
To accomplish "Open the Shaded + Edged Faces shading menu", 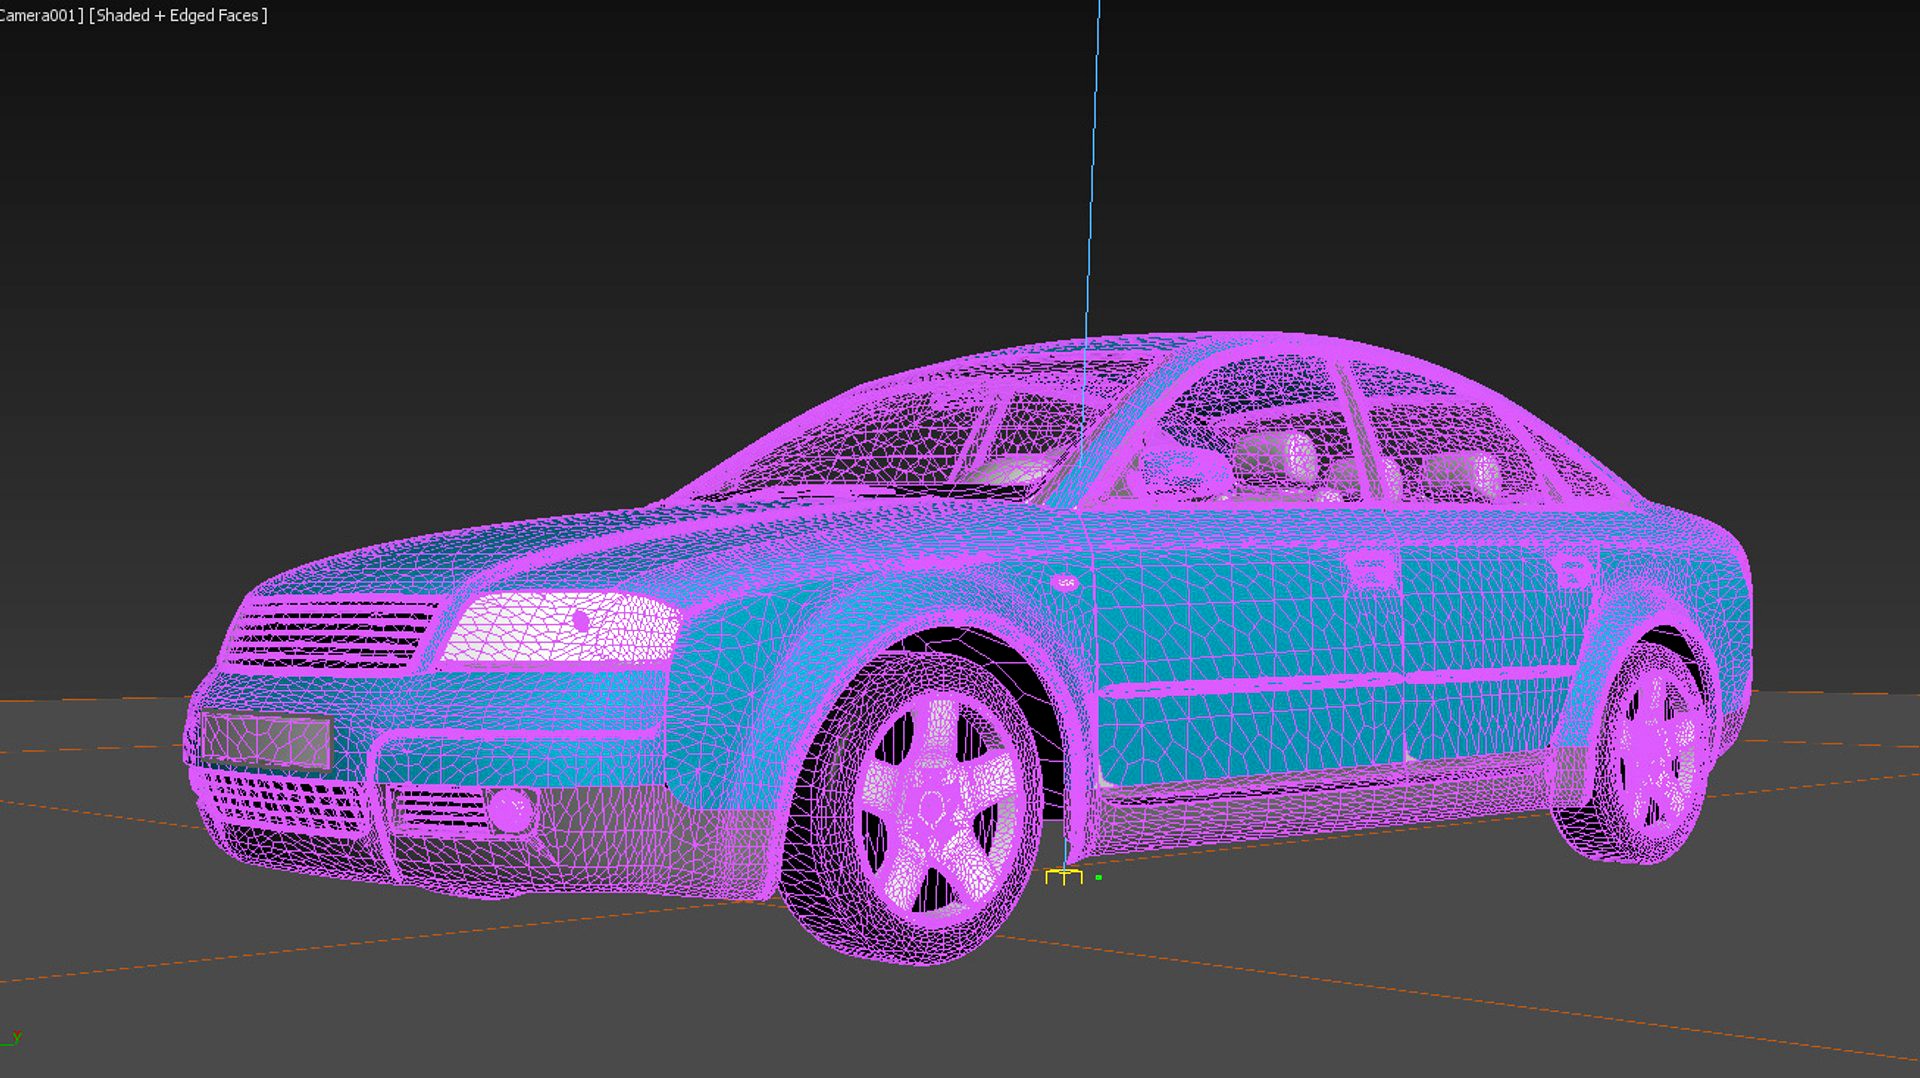I will click(178, 15).
